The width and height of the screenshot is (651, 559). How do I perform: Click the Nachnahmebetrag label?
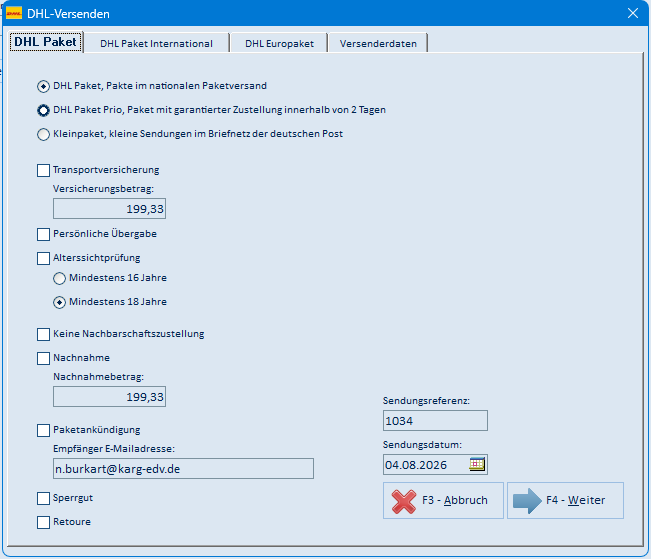tap(98, 377)
